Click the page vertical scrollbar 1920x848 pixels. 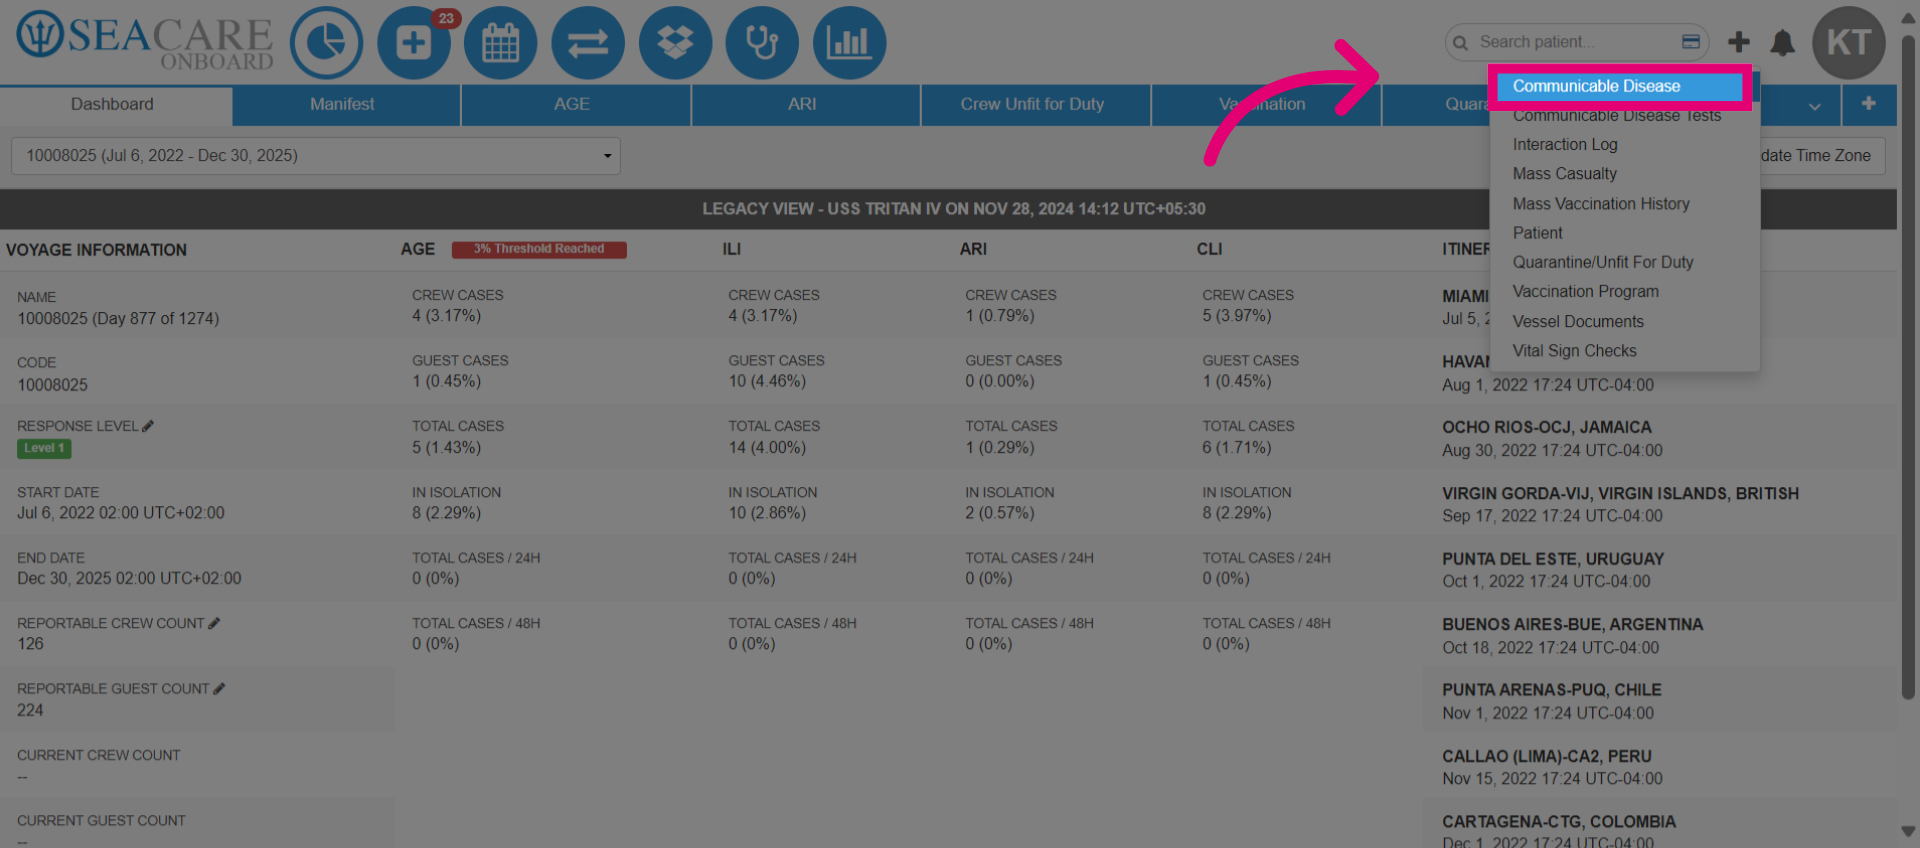coord(1908,367)
